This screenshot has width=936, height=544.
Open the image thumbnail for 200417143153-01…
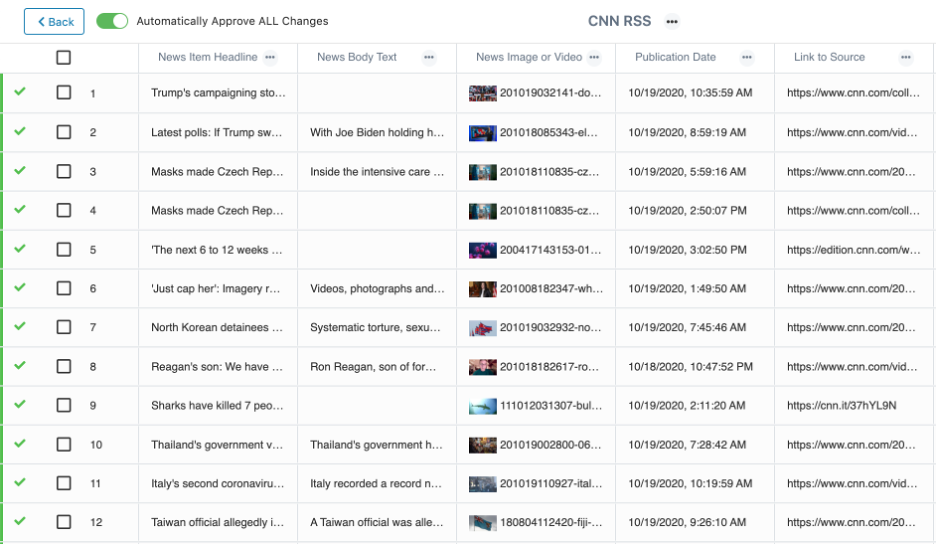(482, 250)
